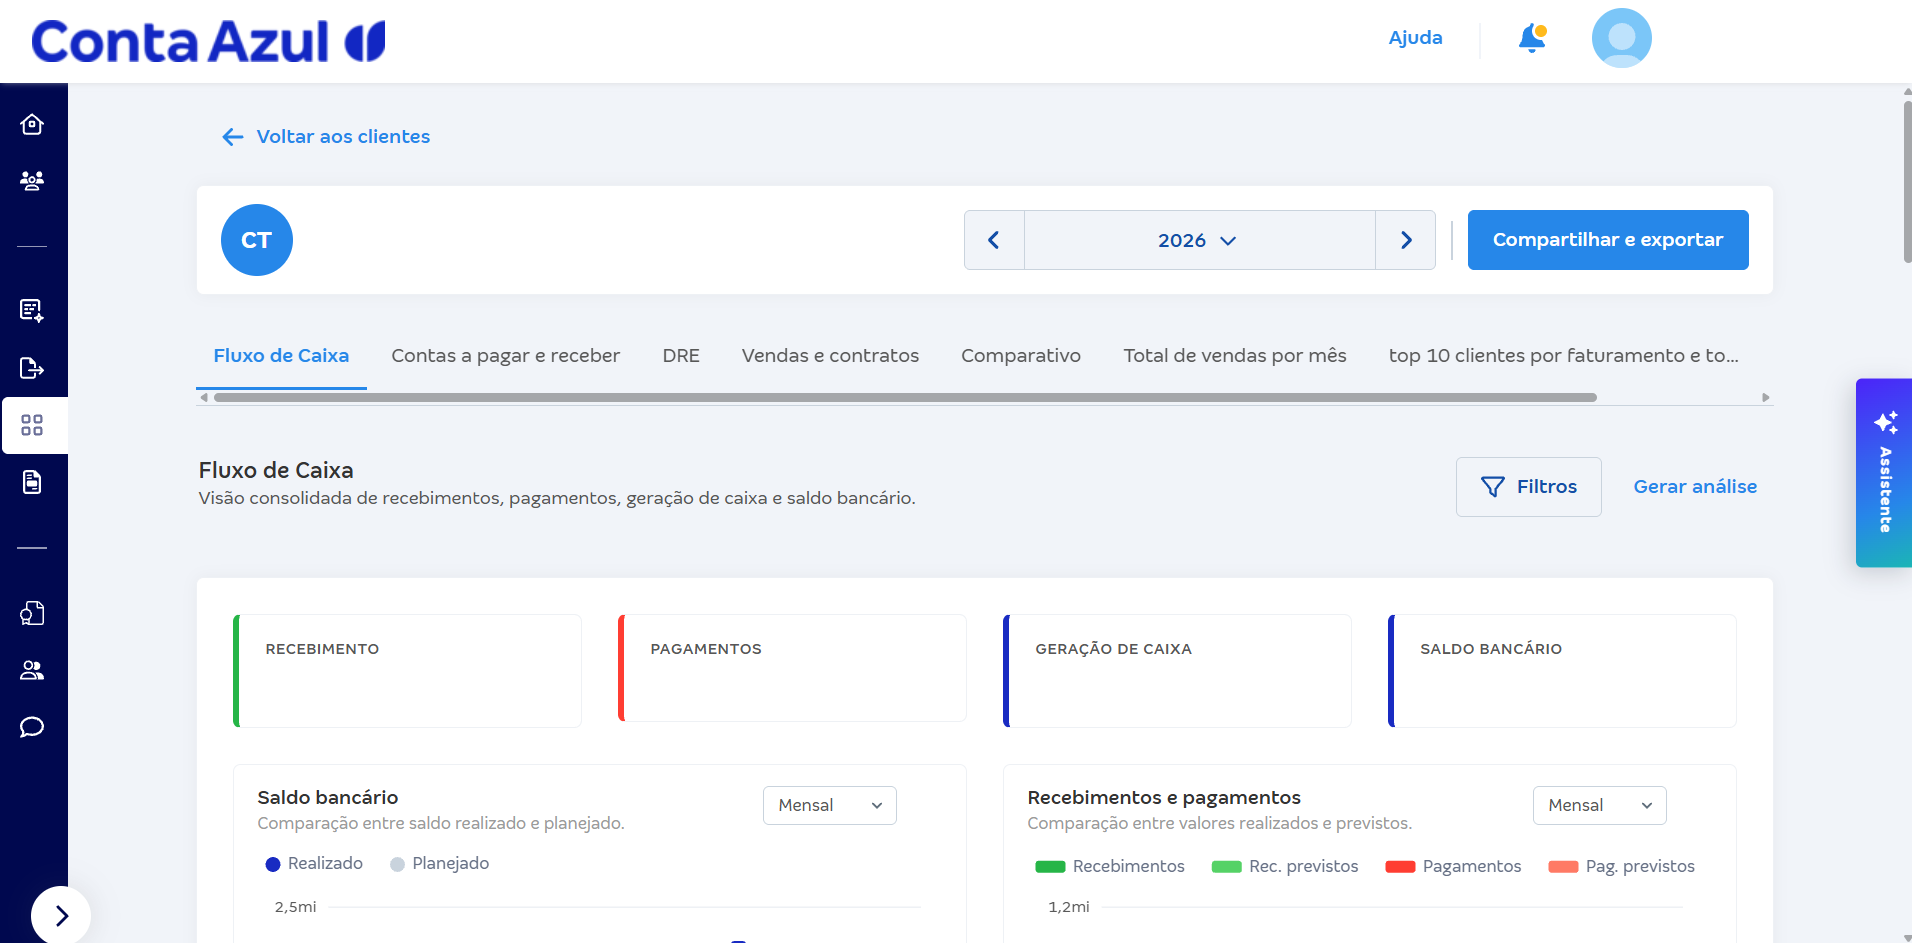The width and height of the screenshot is (1912, 943).
Task: Click the document export icon in sidebar
Action: click(x=32, y=368)
